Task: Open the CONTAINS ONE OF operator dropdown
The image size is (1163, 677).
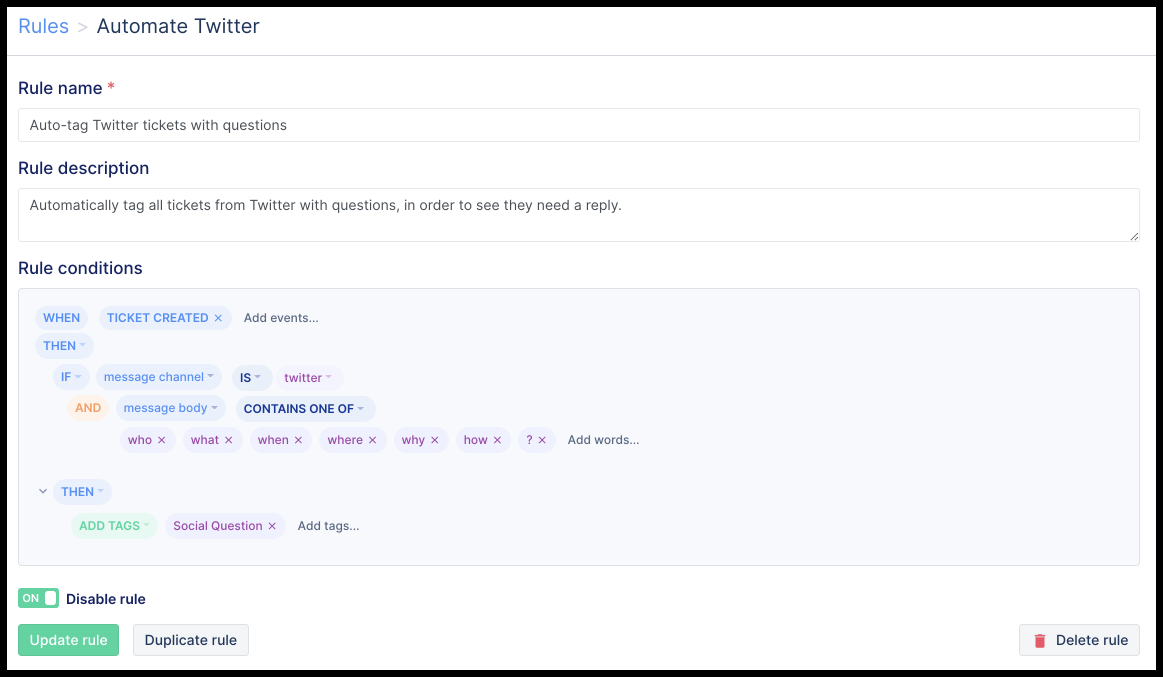Action: tap(306, 409)
